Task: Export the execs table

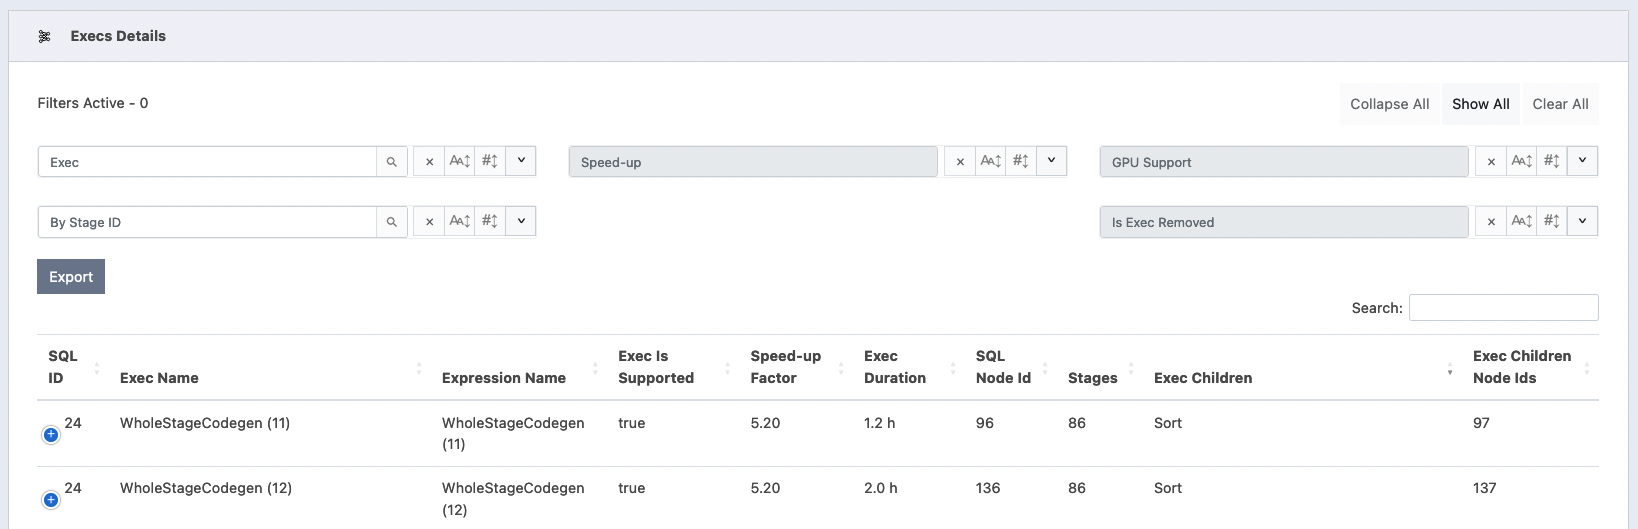Action: pos(71,277)
